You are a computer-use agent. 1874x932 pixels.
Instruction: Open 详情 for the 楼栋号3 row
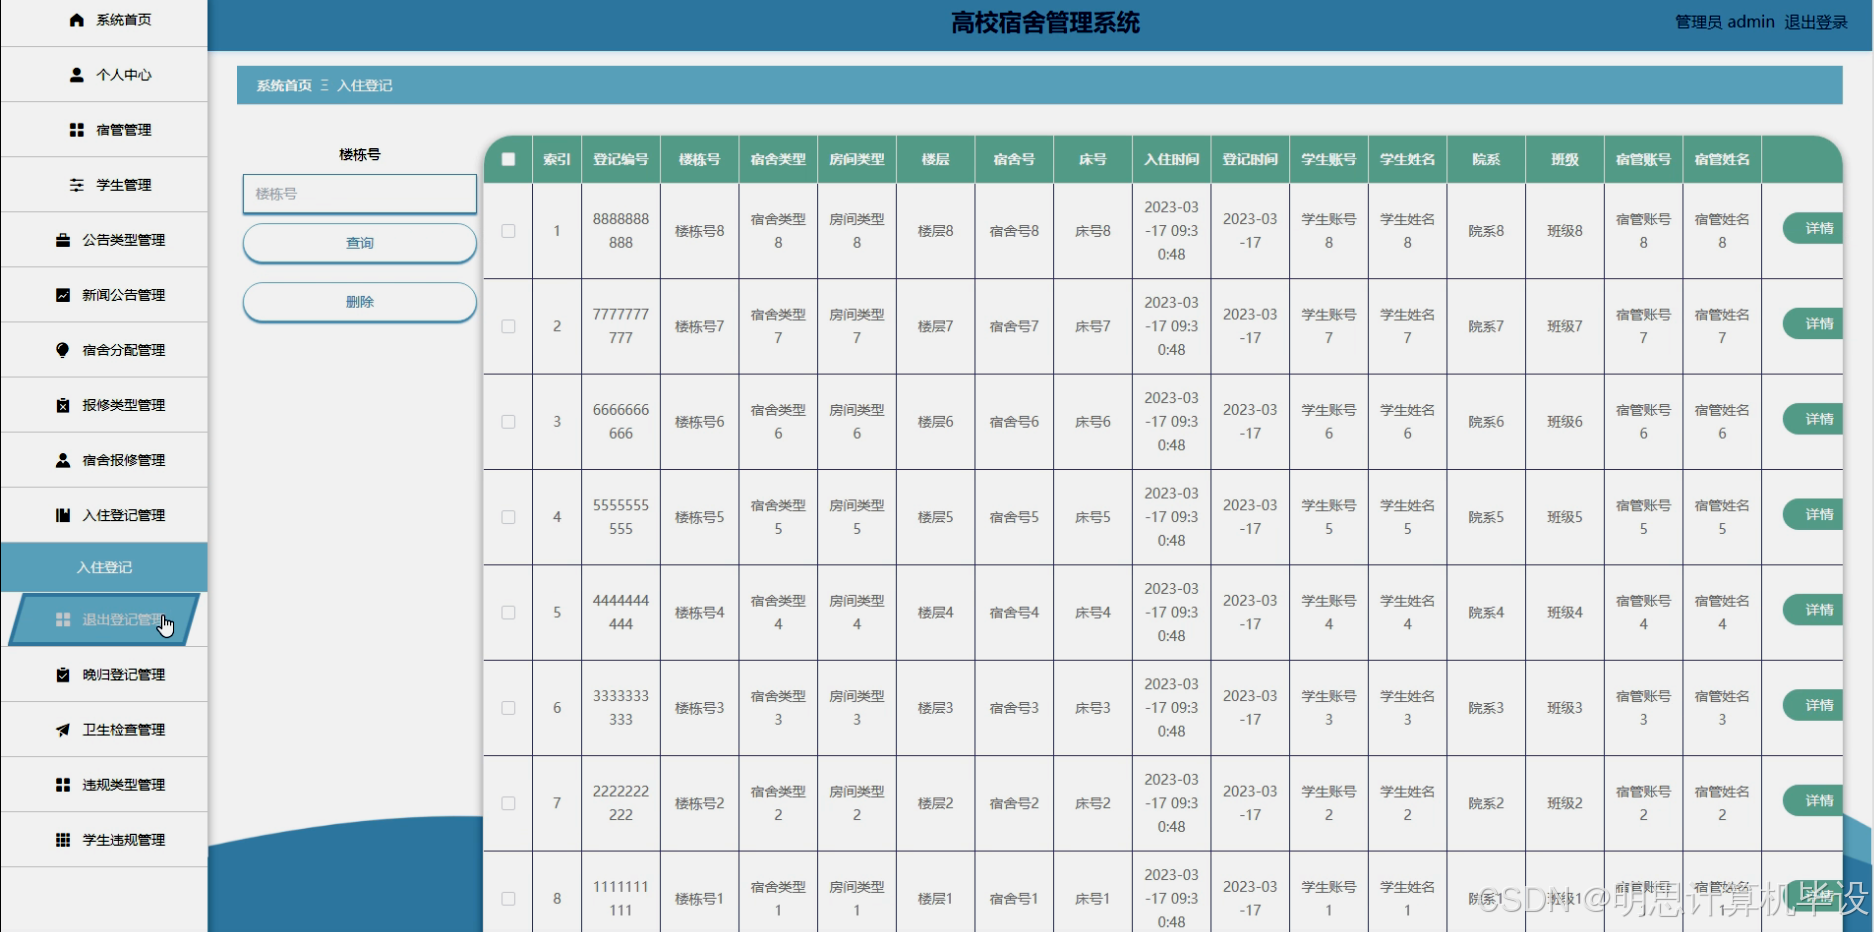[x=1813, y=706]
